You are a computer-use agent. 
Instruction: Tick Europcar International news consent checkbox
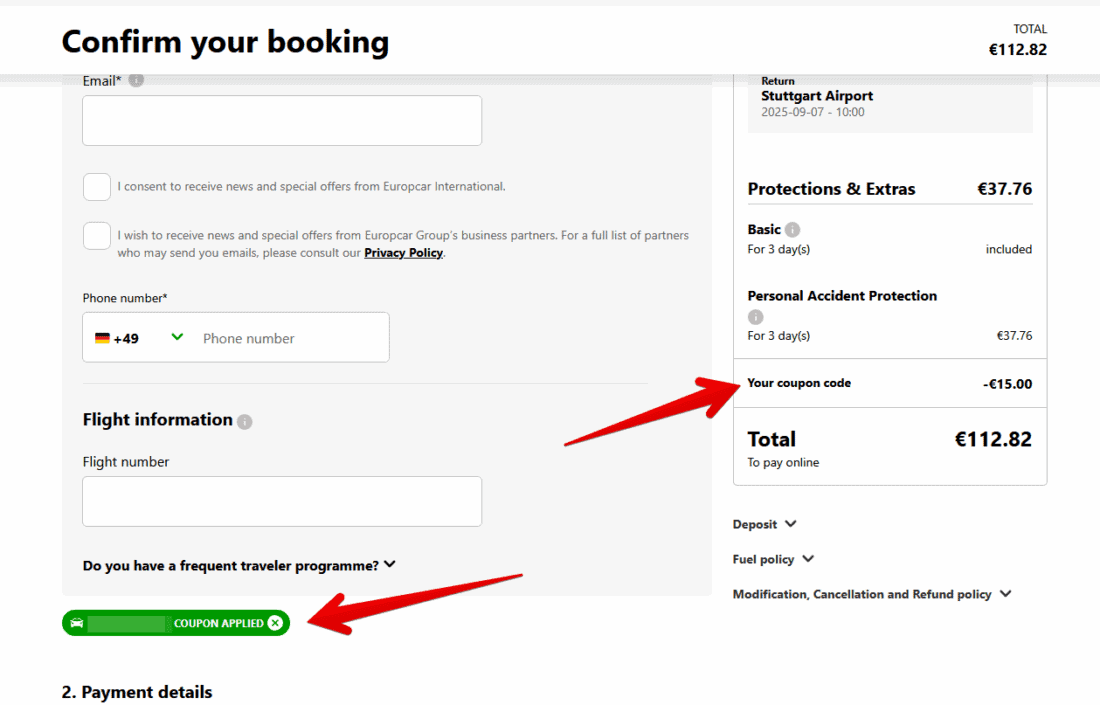(97, 187)
